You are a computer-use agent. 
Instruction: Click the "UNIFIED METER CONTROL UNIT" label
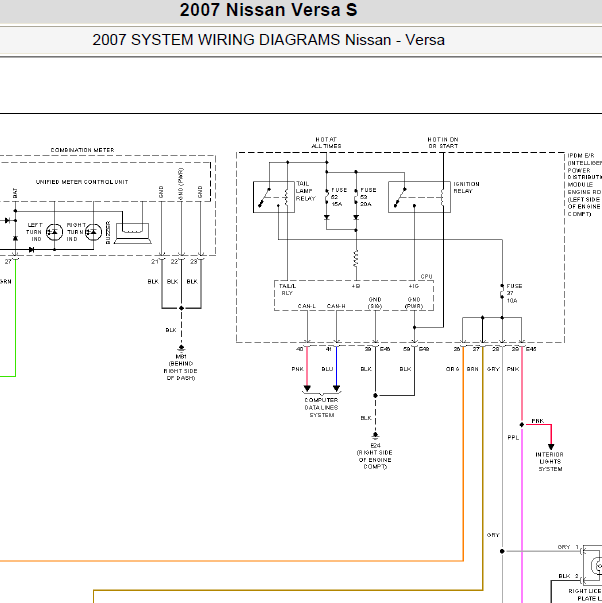(82, 182)
